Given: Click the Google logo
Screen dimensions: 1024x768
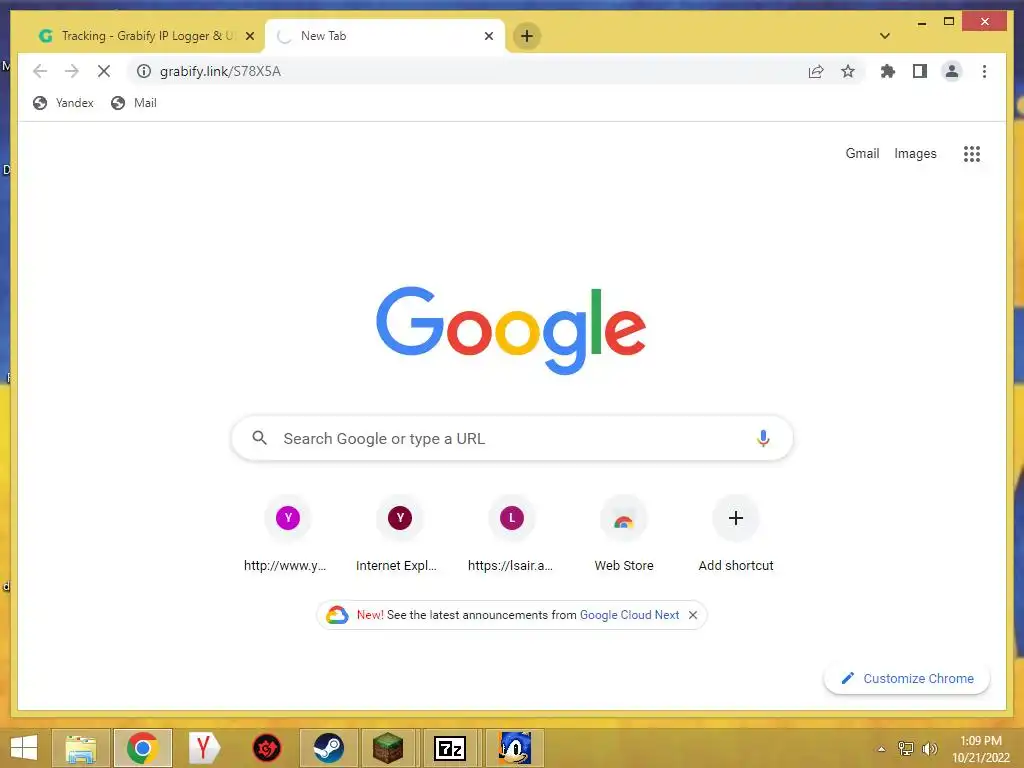Looking at the screenshot, I should point(511,330).
